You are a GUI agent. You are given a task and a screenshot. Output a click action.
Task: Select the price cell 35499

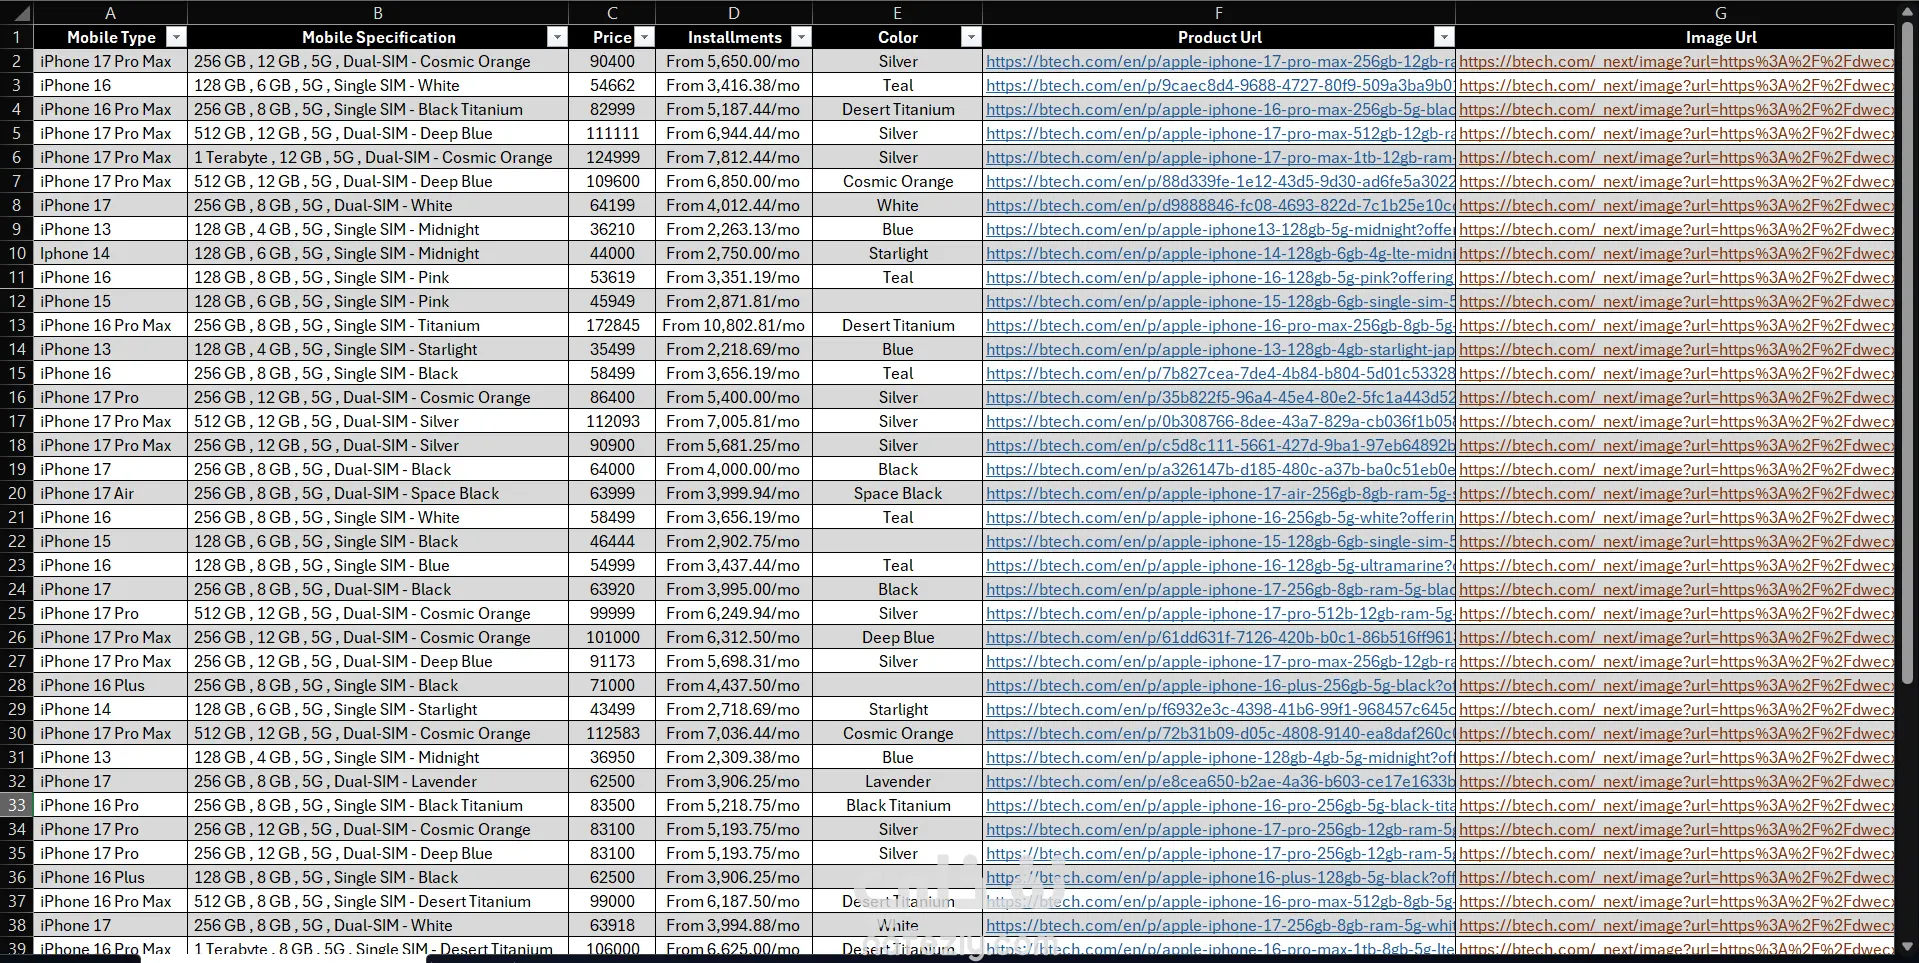612,349
